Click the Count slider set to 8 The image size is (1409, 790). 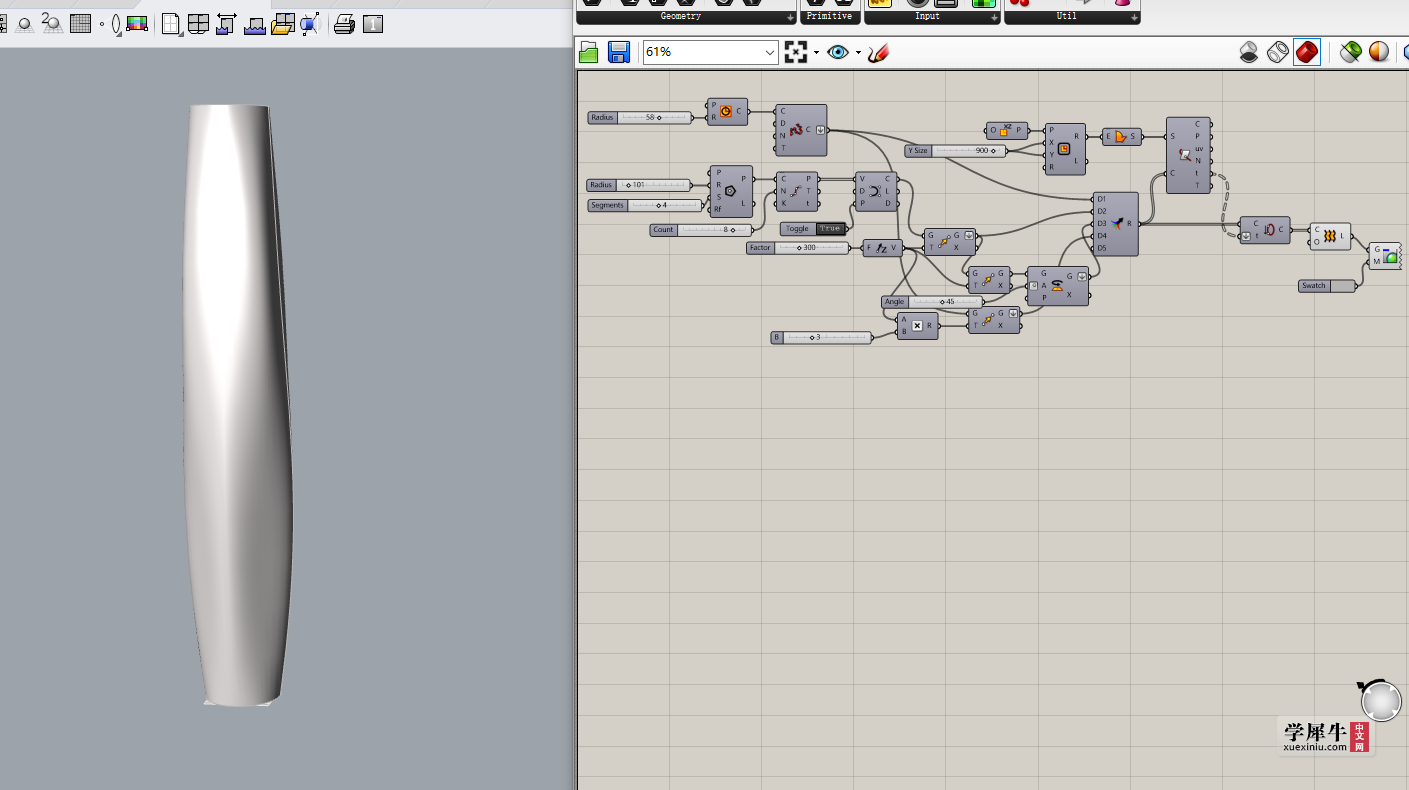700,230
